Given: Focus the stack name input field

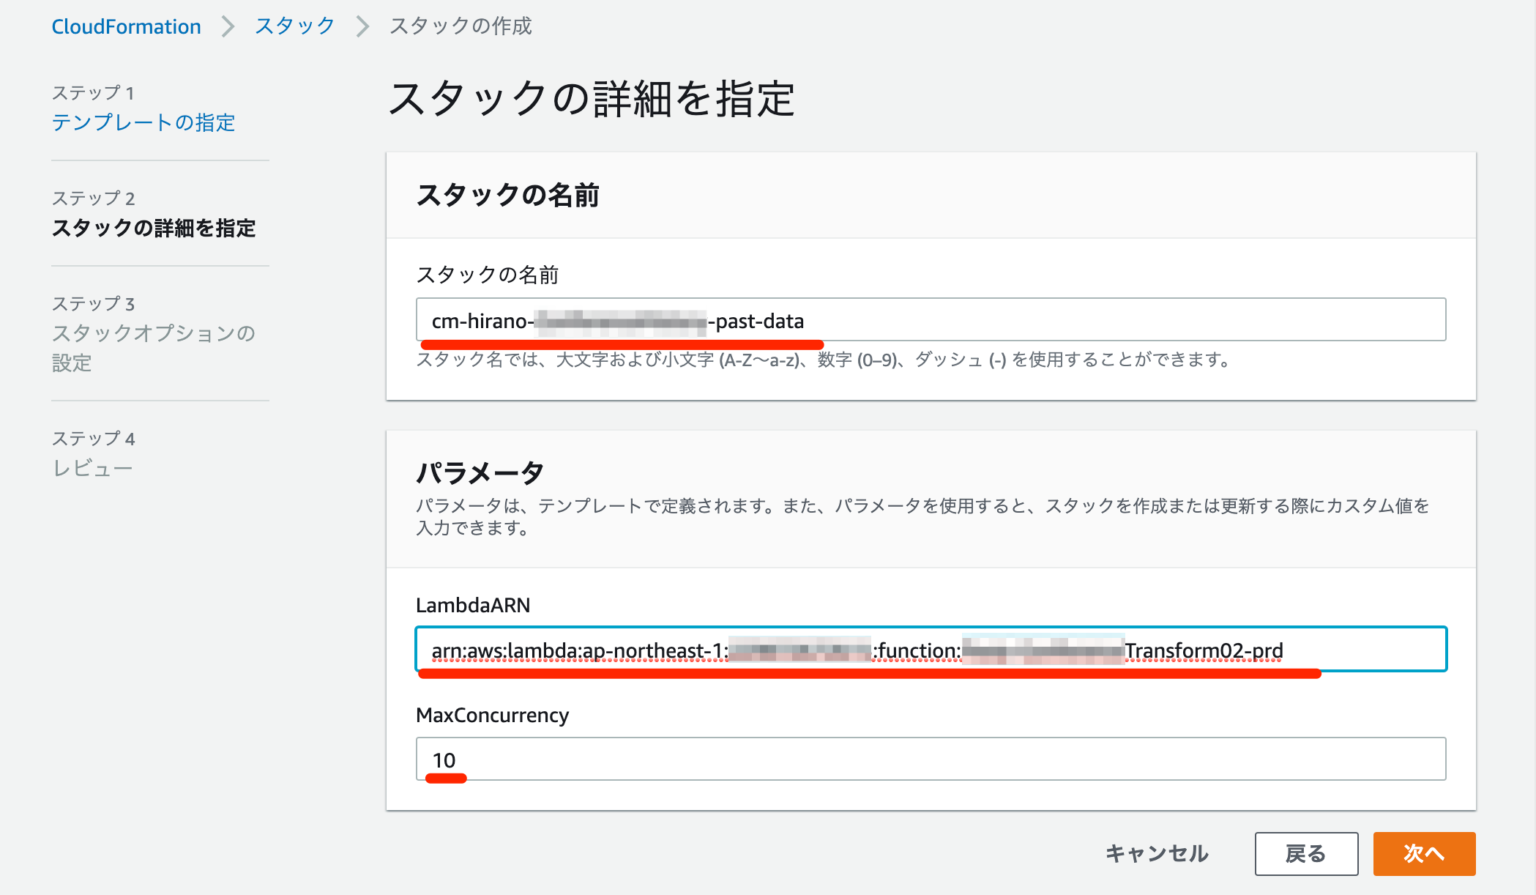Looking at the screenshot, I should click(930, 320).
